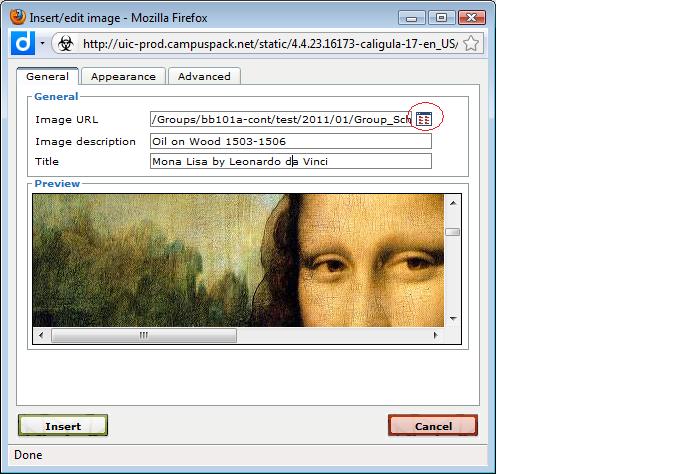Click the Insert button

click(x=63, y=426)
